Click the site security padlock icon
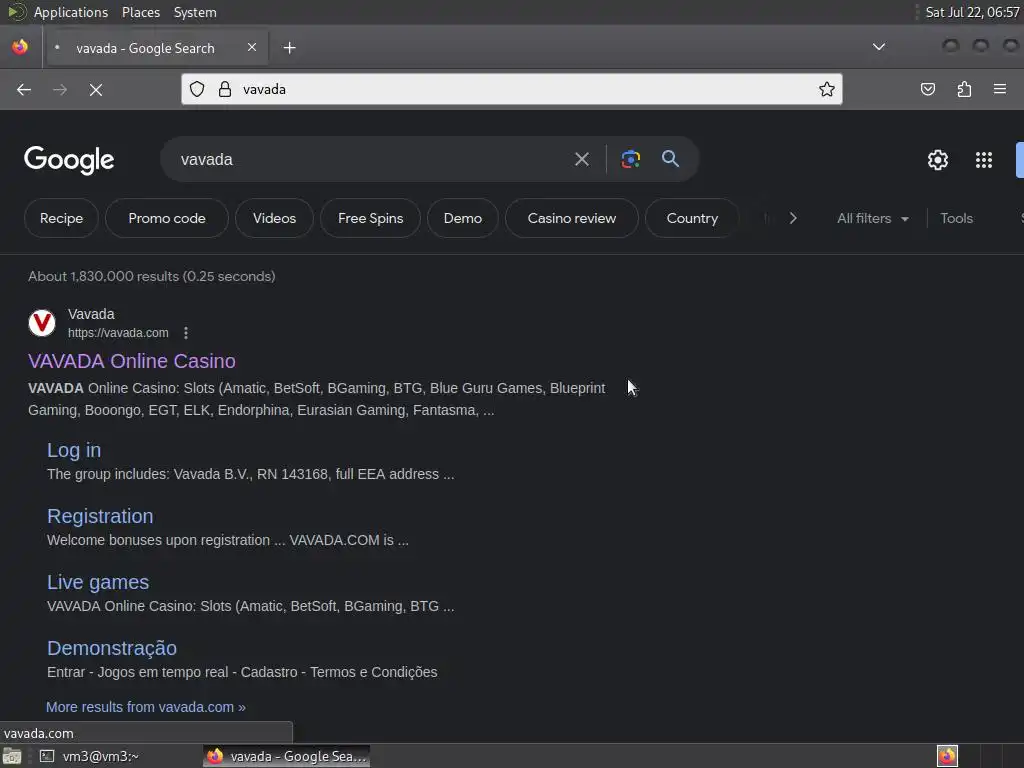The width and height of the screenshot is (1024, 768). point(225,89)
